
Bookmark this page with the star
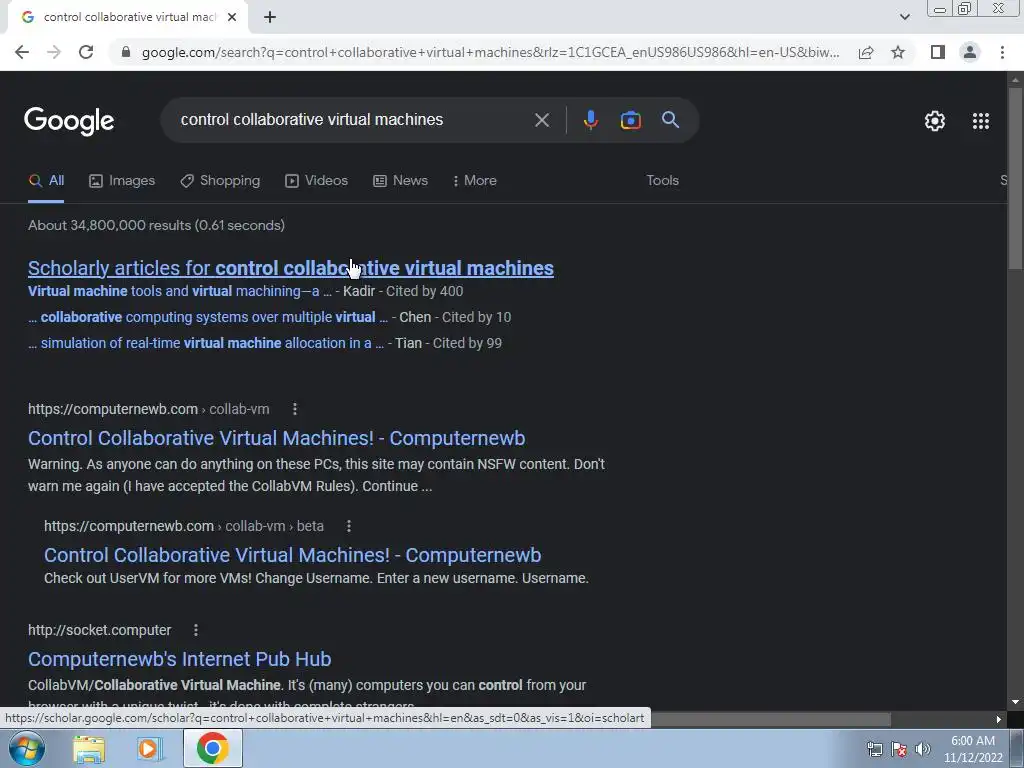[x=898, y=52]
